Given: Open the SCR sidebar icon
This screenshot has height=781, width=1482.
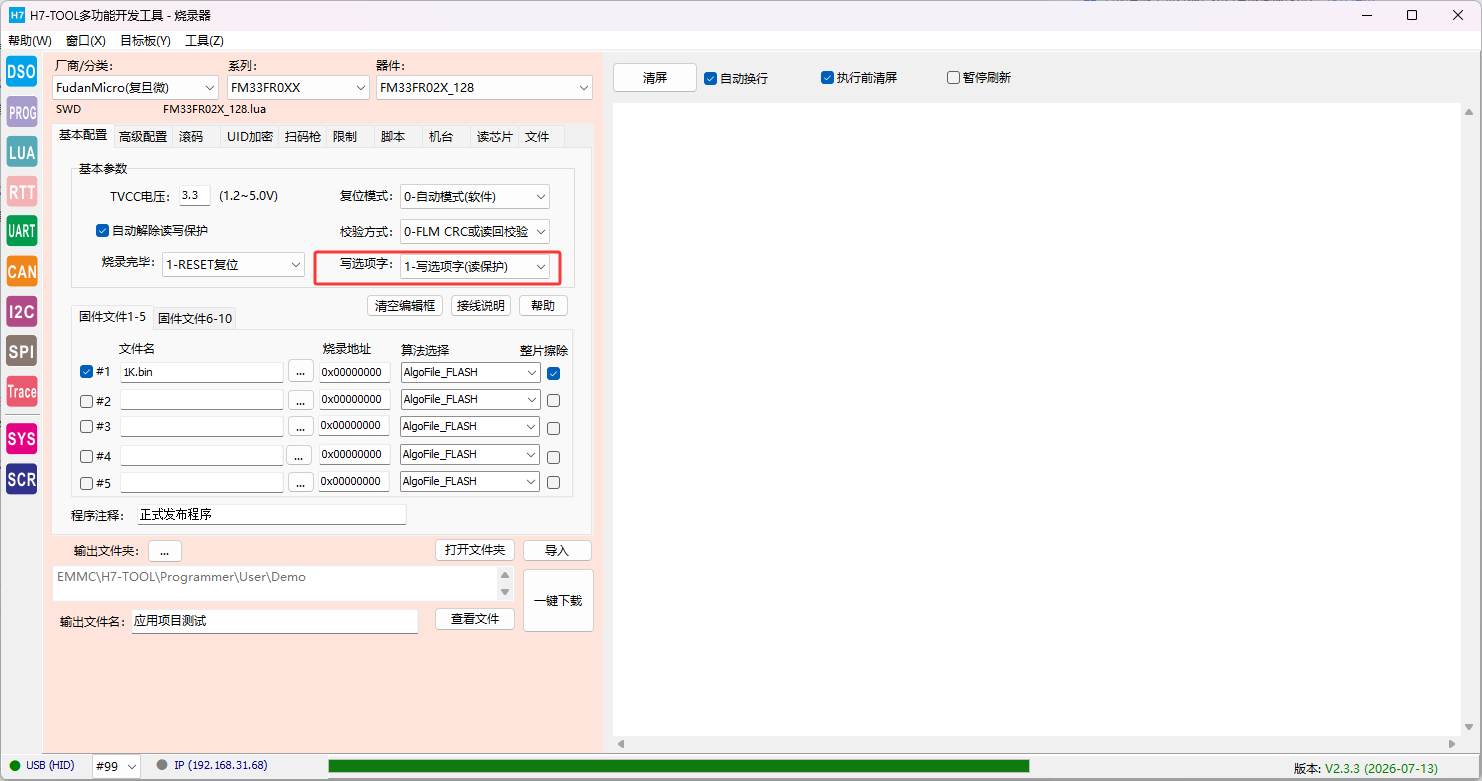Looking at the screenshot, I should [x=21, y=479].
